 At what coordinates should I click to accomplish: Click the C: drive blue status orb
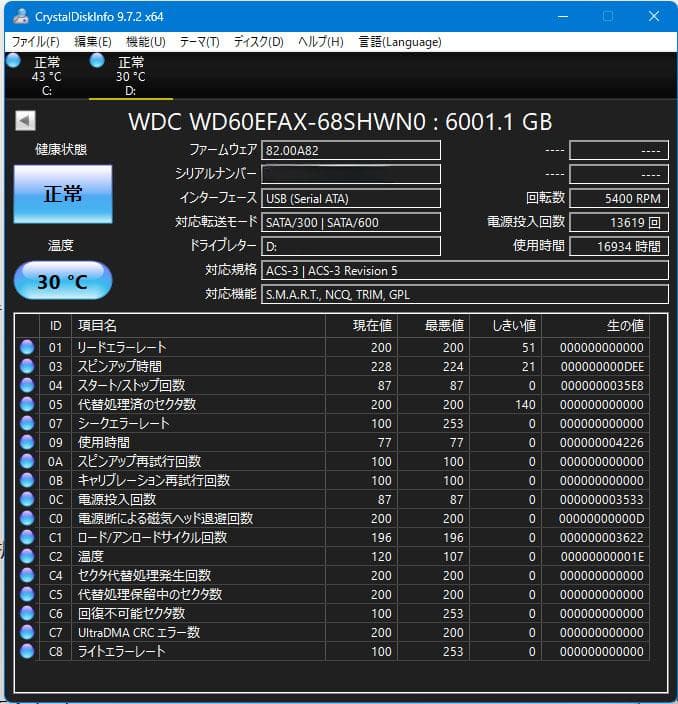tap(13, 60)
